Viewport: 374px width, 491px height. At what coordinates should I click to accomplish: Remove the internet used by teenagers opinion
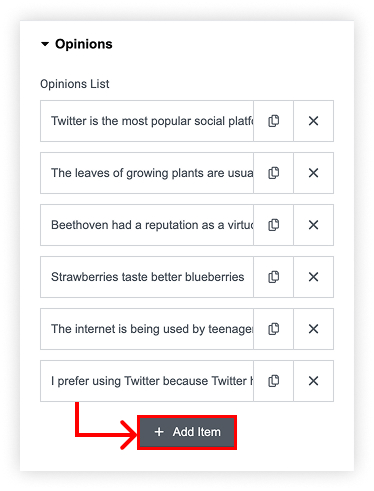point(313,329)
